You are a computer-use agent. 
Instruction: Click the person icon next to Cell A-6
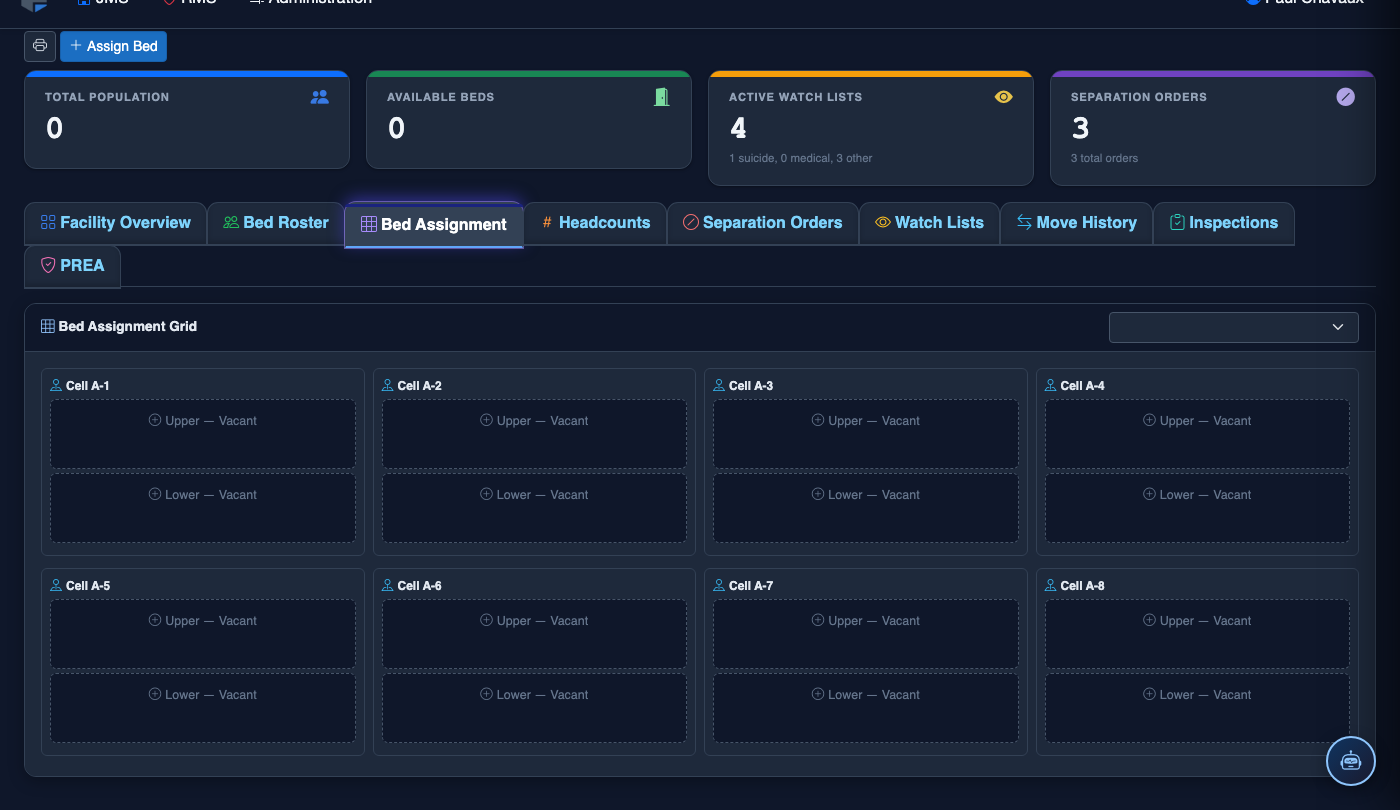(x=388, y=585)
